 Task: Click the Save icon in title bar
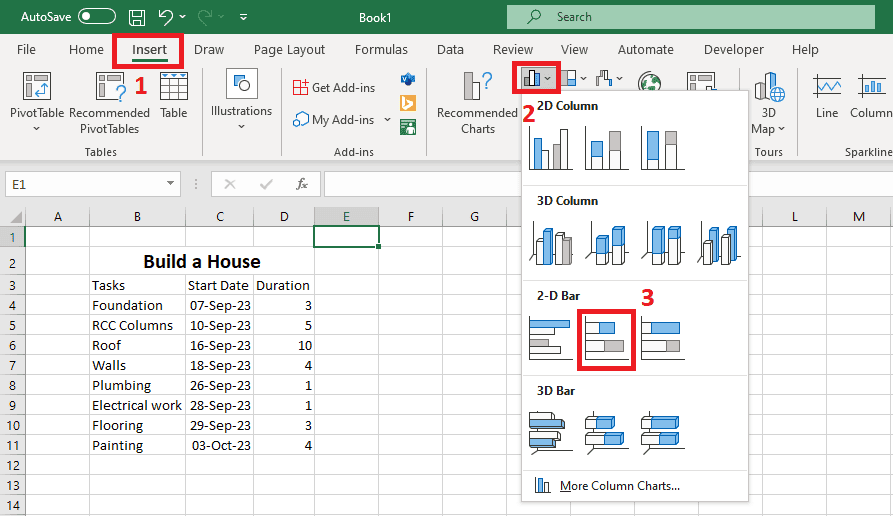137,17
